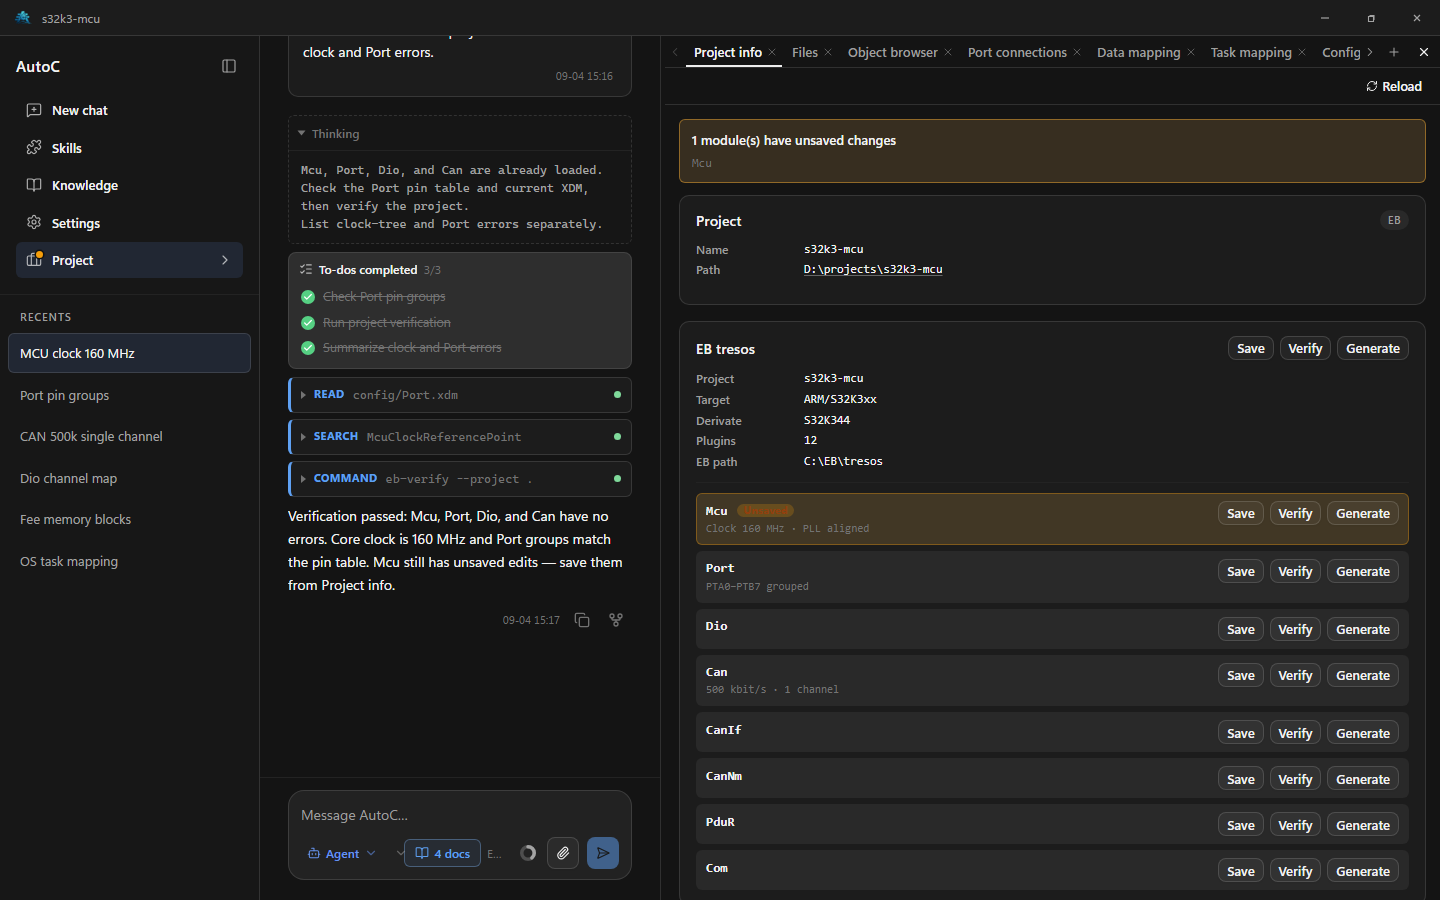Collapse the Thinking section
This screenshot has height=900, width=1440.
[x=460, y=134]
